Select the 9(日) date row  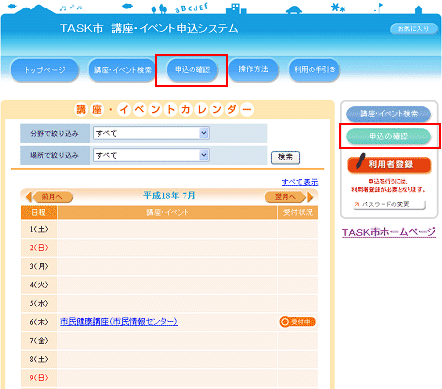(x=169, y=378)
